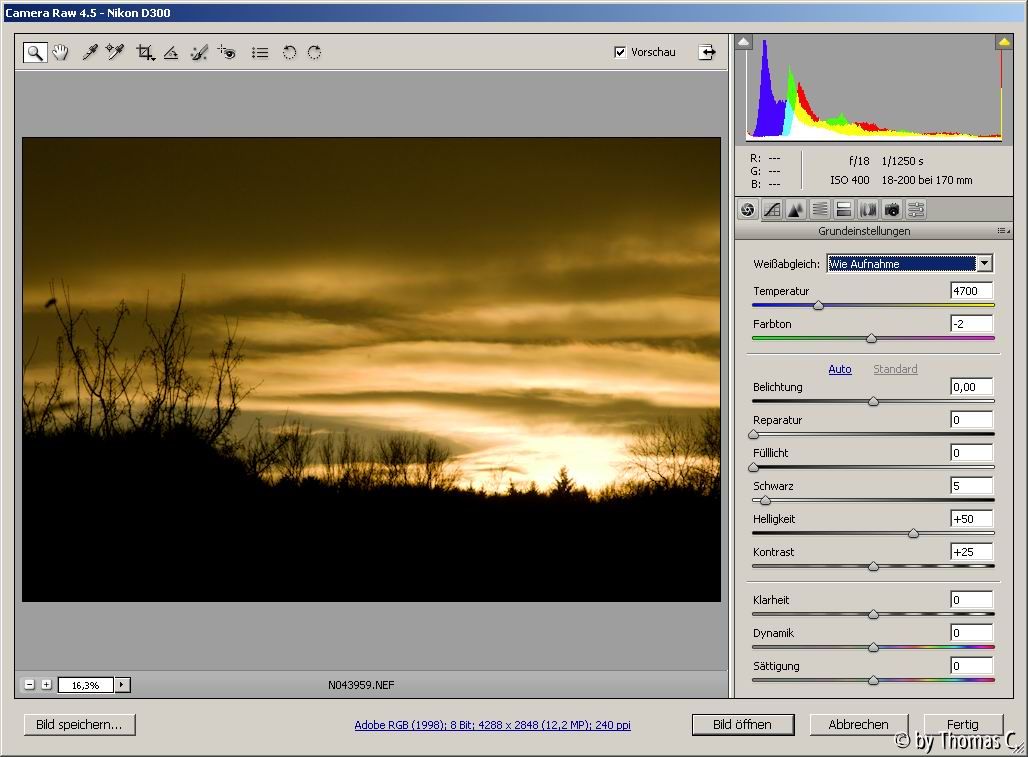Choose the Red Eye Removal tool

(x=227, y=53)
